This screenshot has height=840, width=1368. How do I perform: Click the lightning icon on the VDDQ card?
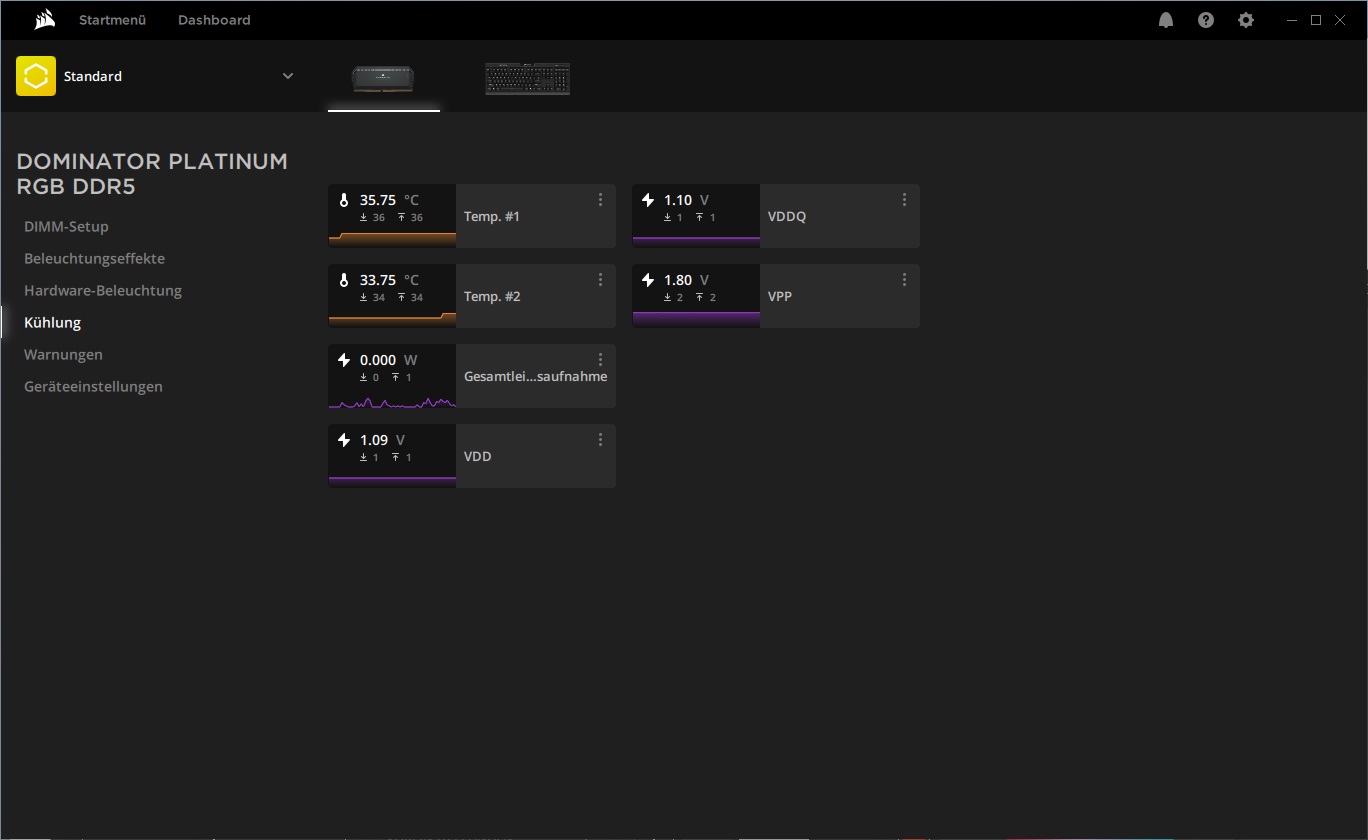coord(648,200)
